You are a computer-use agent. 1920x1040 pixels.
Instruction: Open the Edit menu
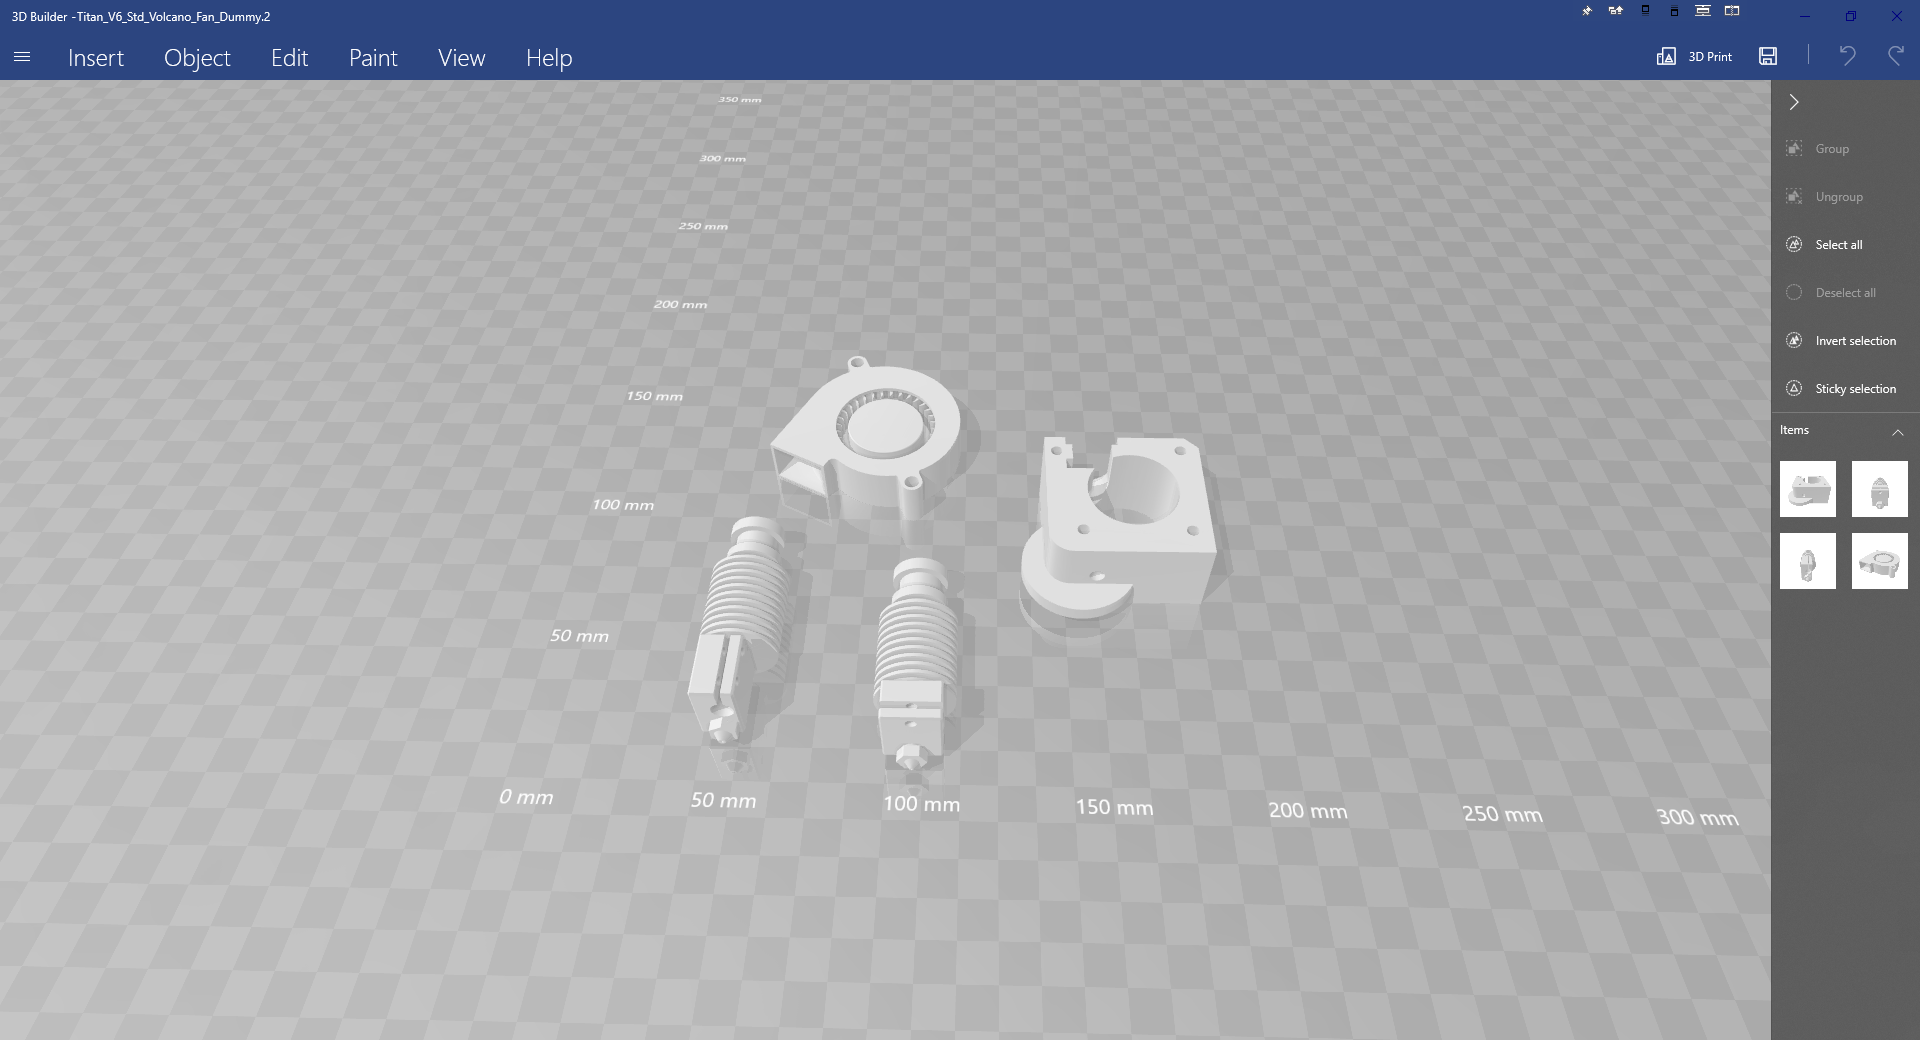point(289,58)
